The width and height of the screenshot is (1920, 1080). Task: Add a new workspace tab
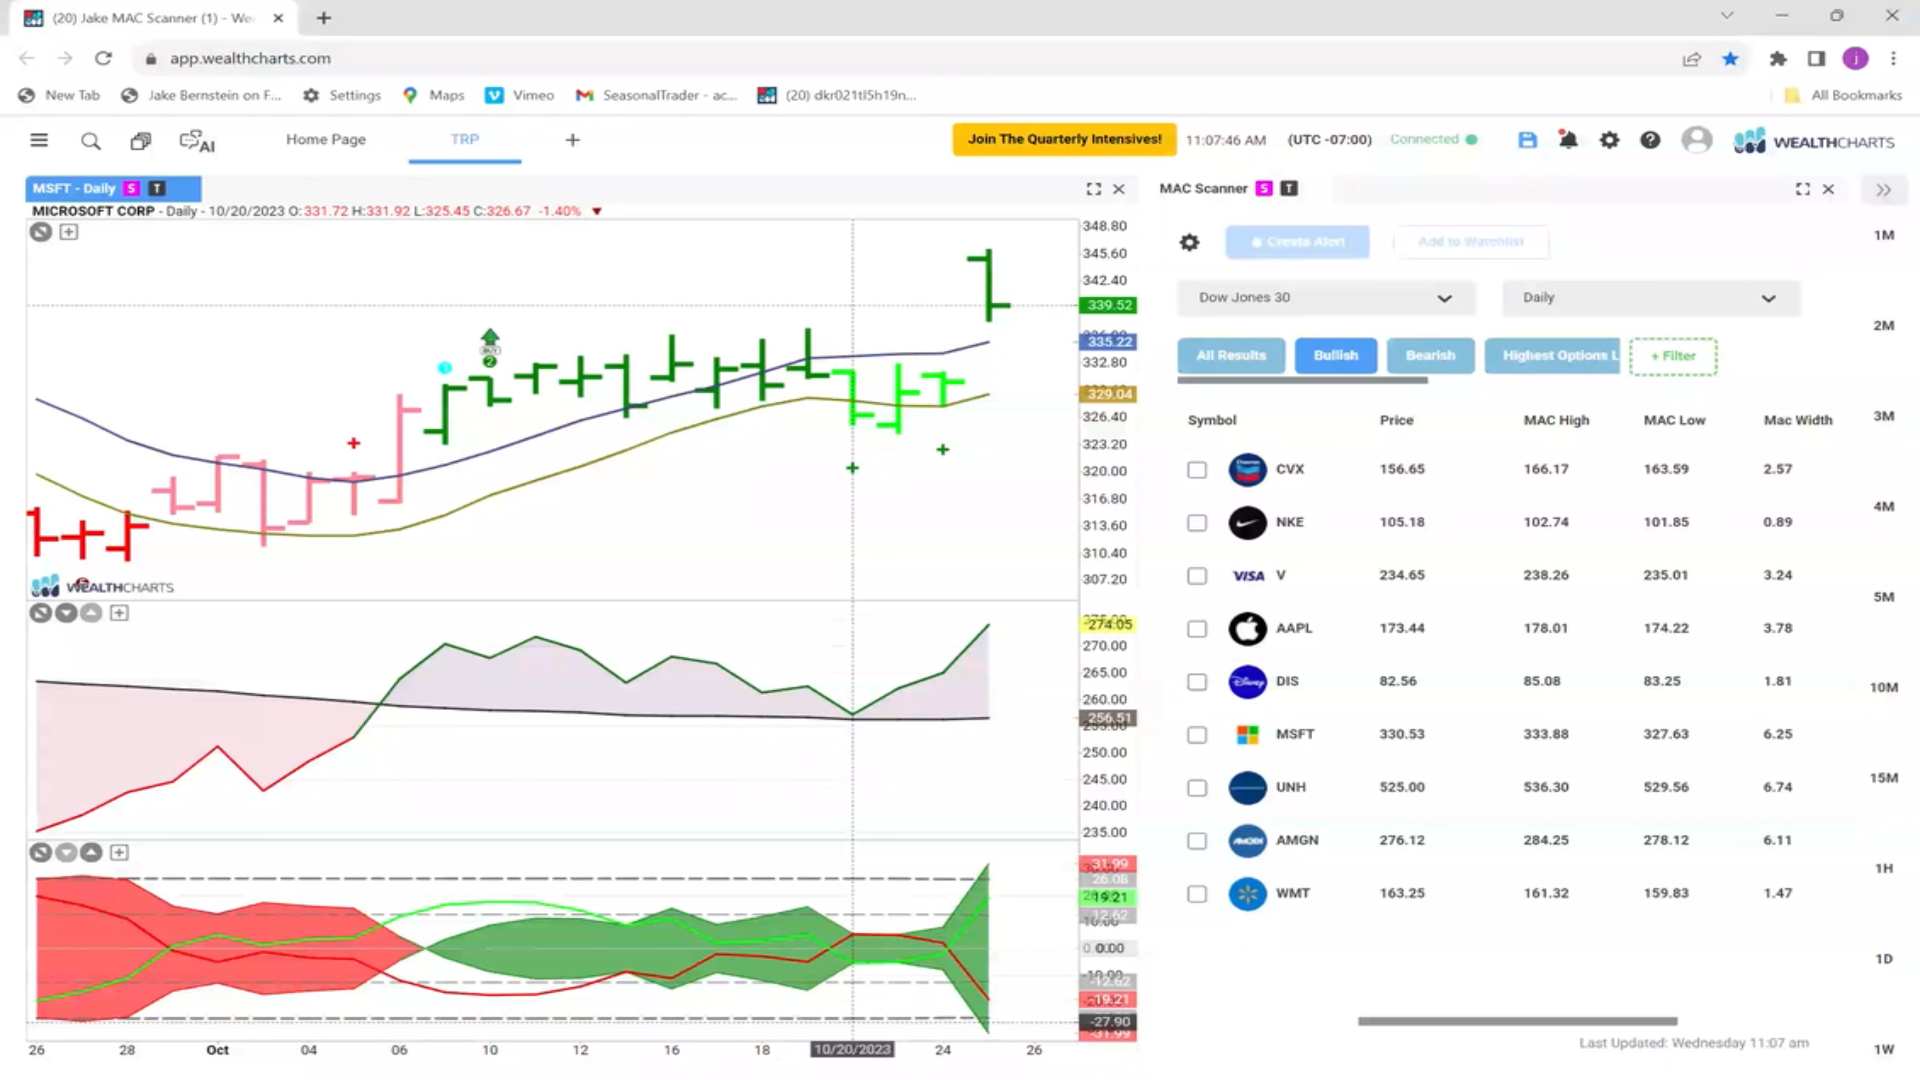tap(572, 140)
